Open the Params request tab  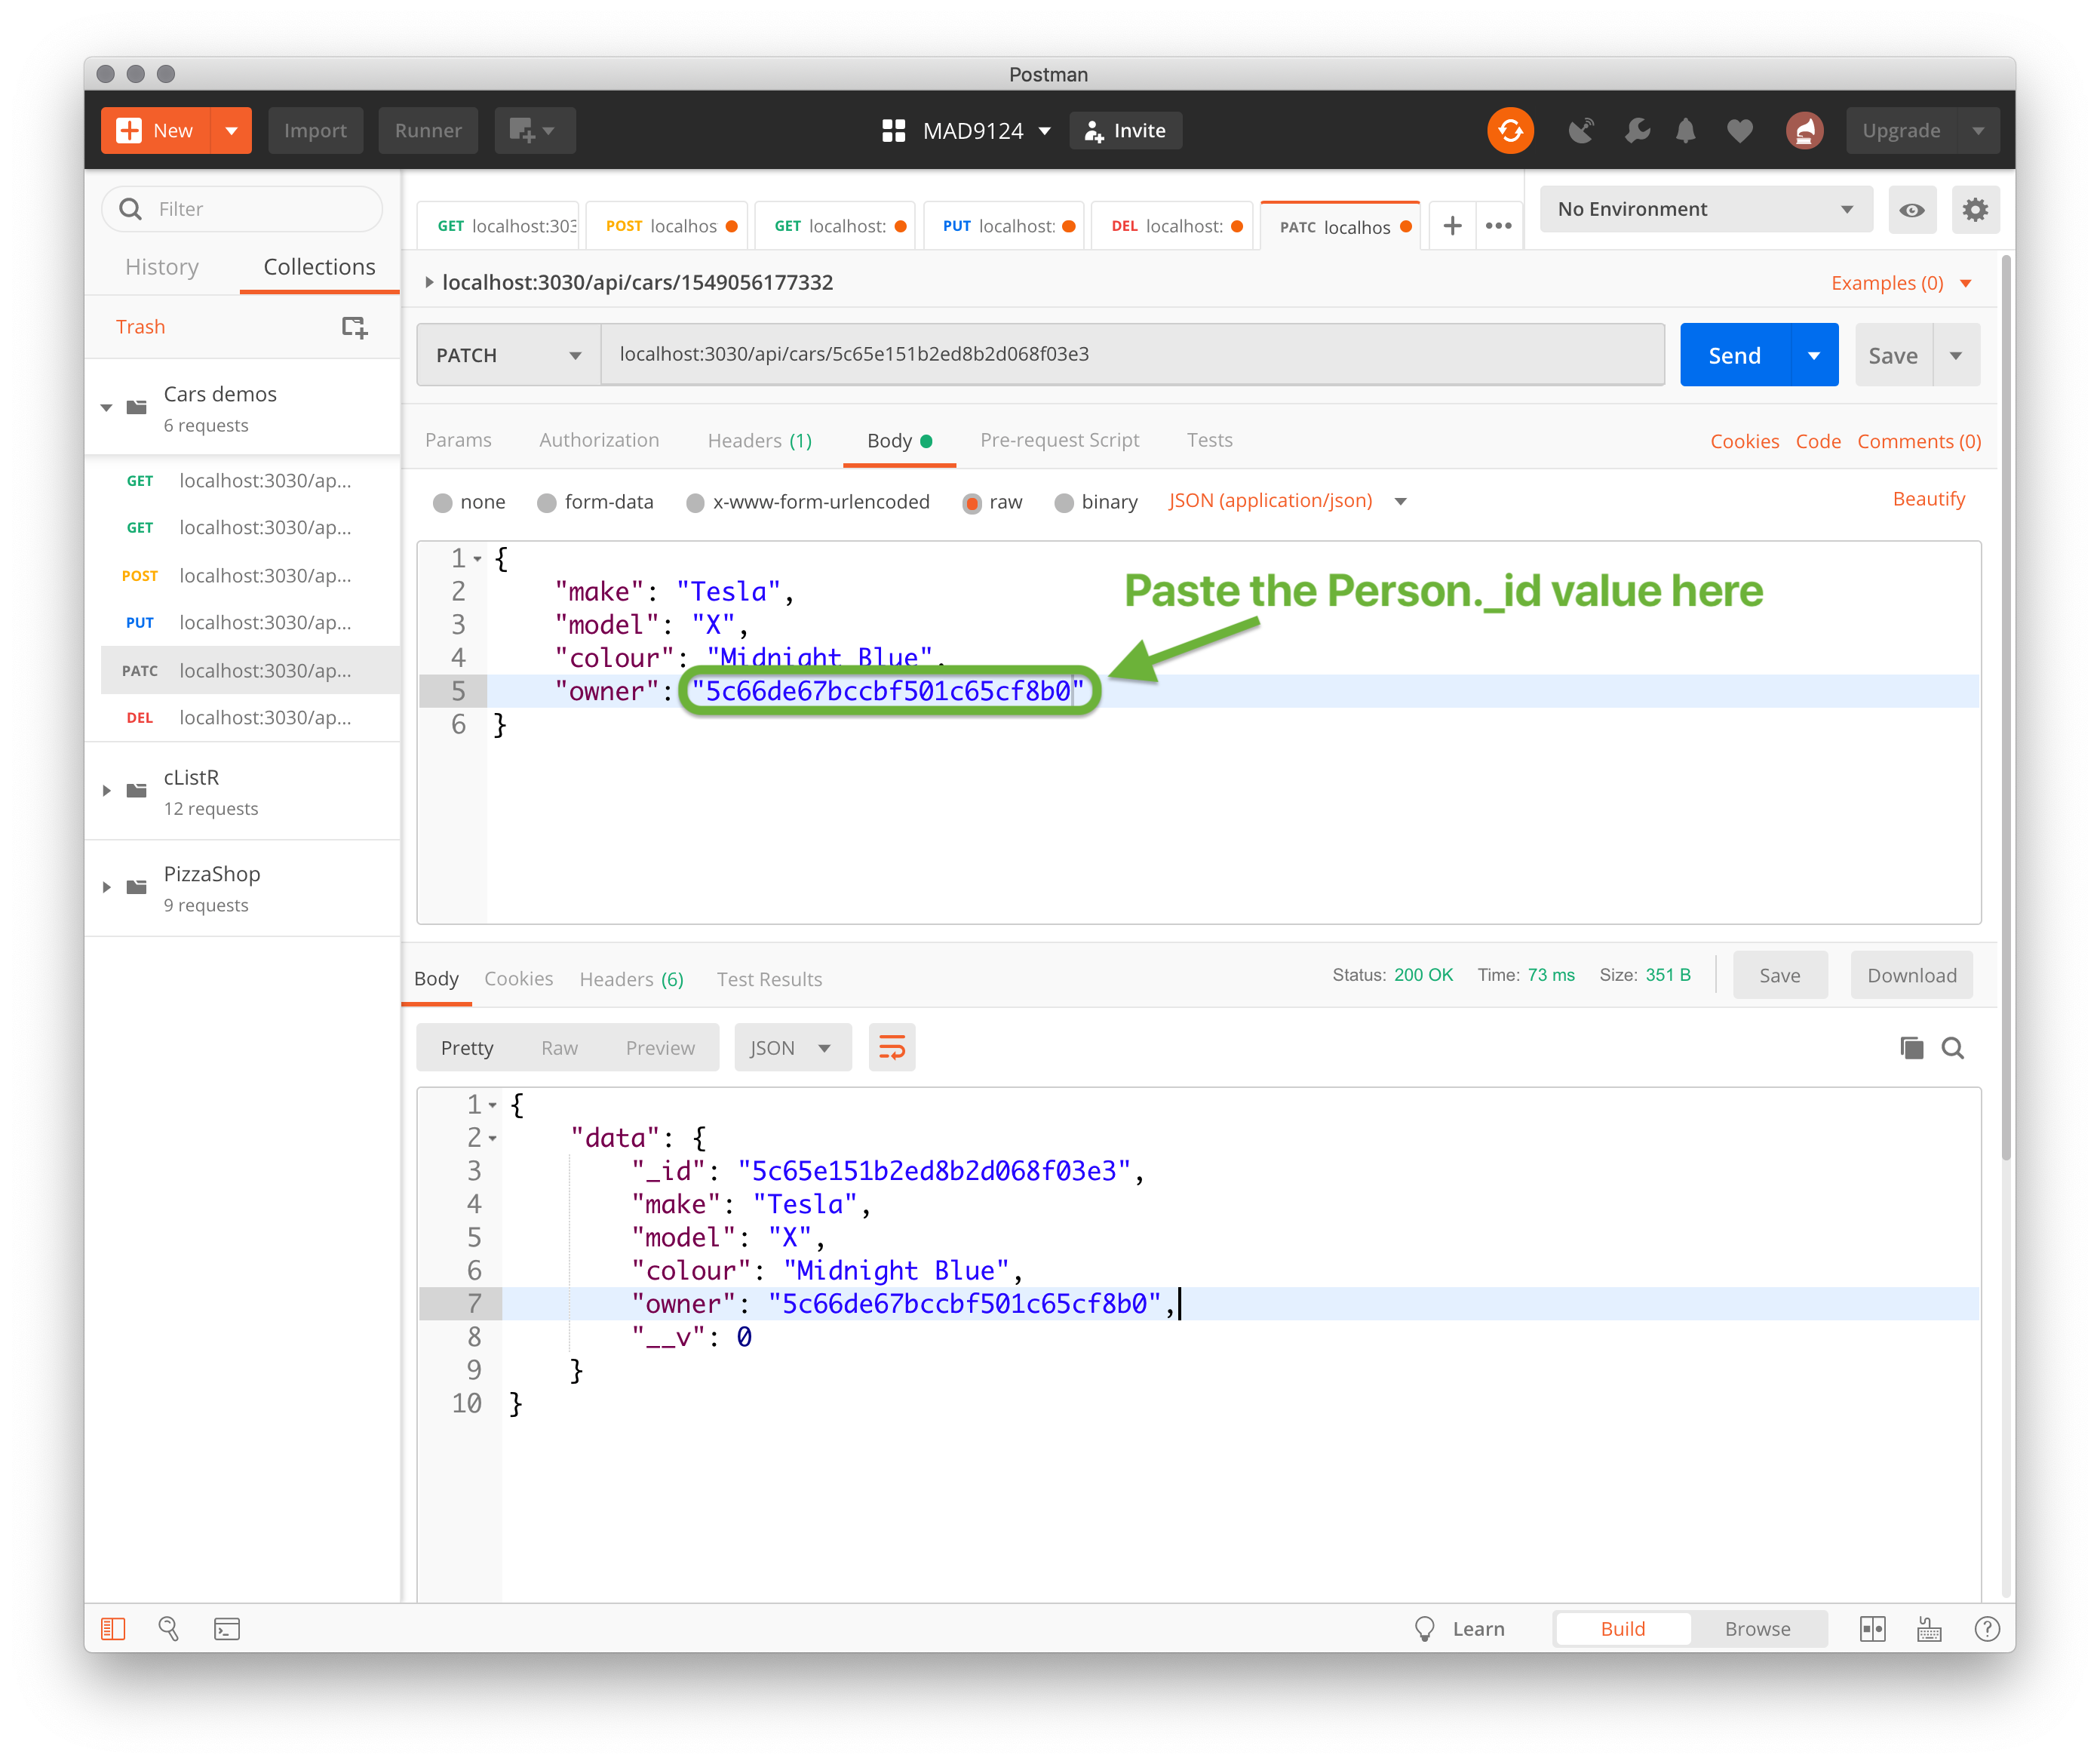(458, 440)
